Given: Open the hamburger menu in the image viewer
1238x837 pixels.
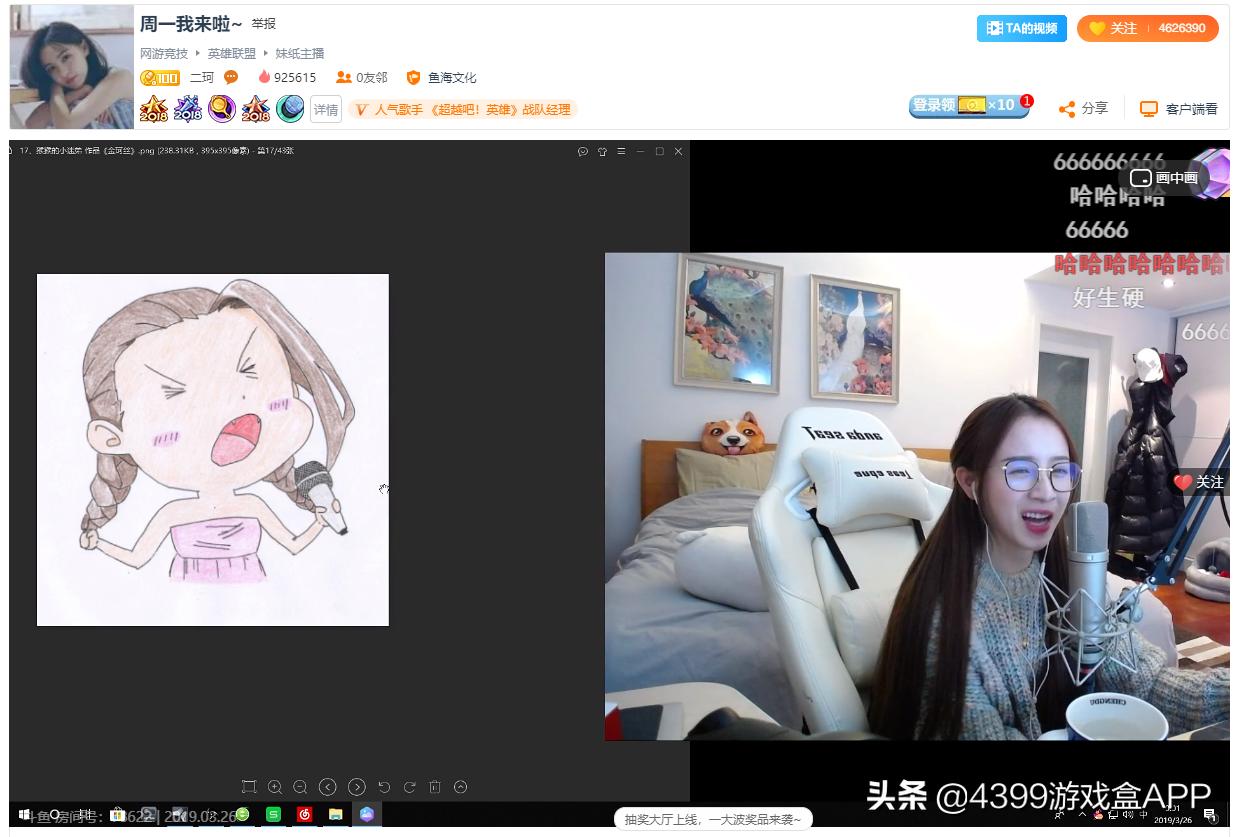Looking at the screenshot, I should pyautogui.click(x=621, y=151).
